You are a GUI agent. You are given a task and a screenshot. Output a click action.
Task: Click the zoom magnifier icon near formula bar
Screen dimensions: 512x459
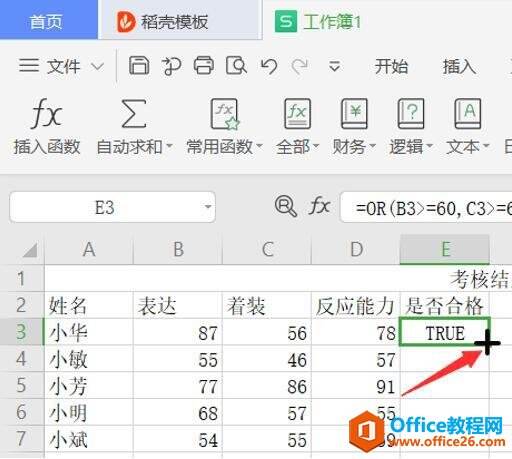pos(286,206)
